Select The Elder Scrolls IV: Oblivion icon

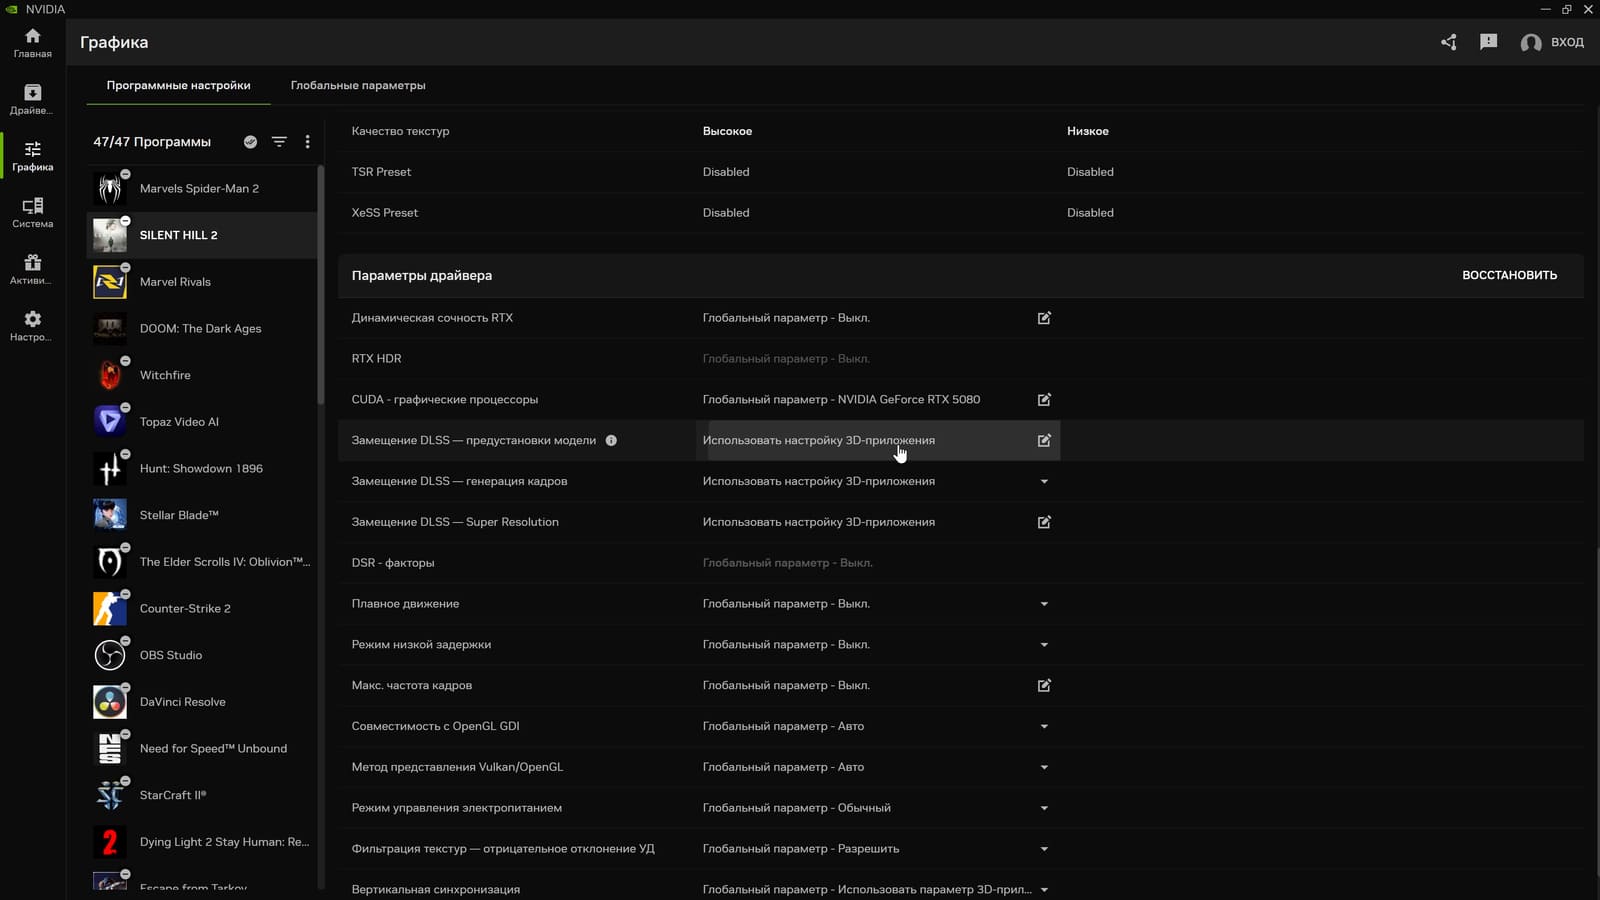[x=110, y=562]
